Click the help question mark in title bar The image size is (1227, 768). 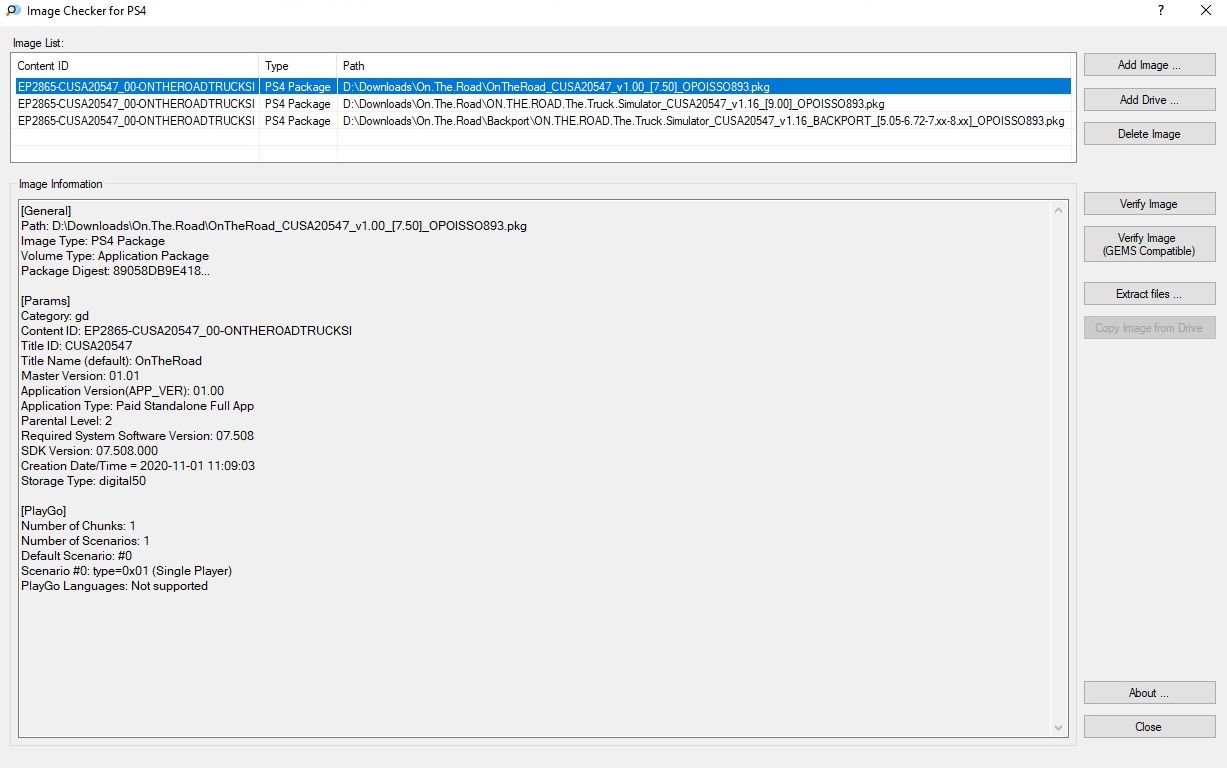[1161, 11]
